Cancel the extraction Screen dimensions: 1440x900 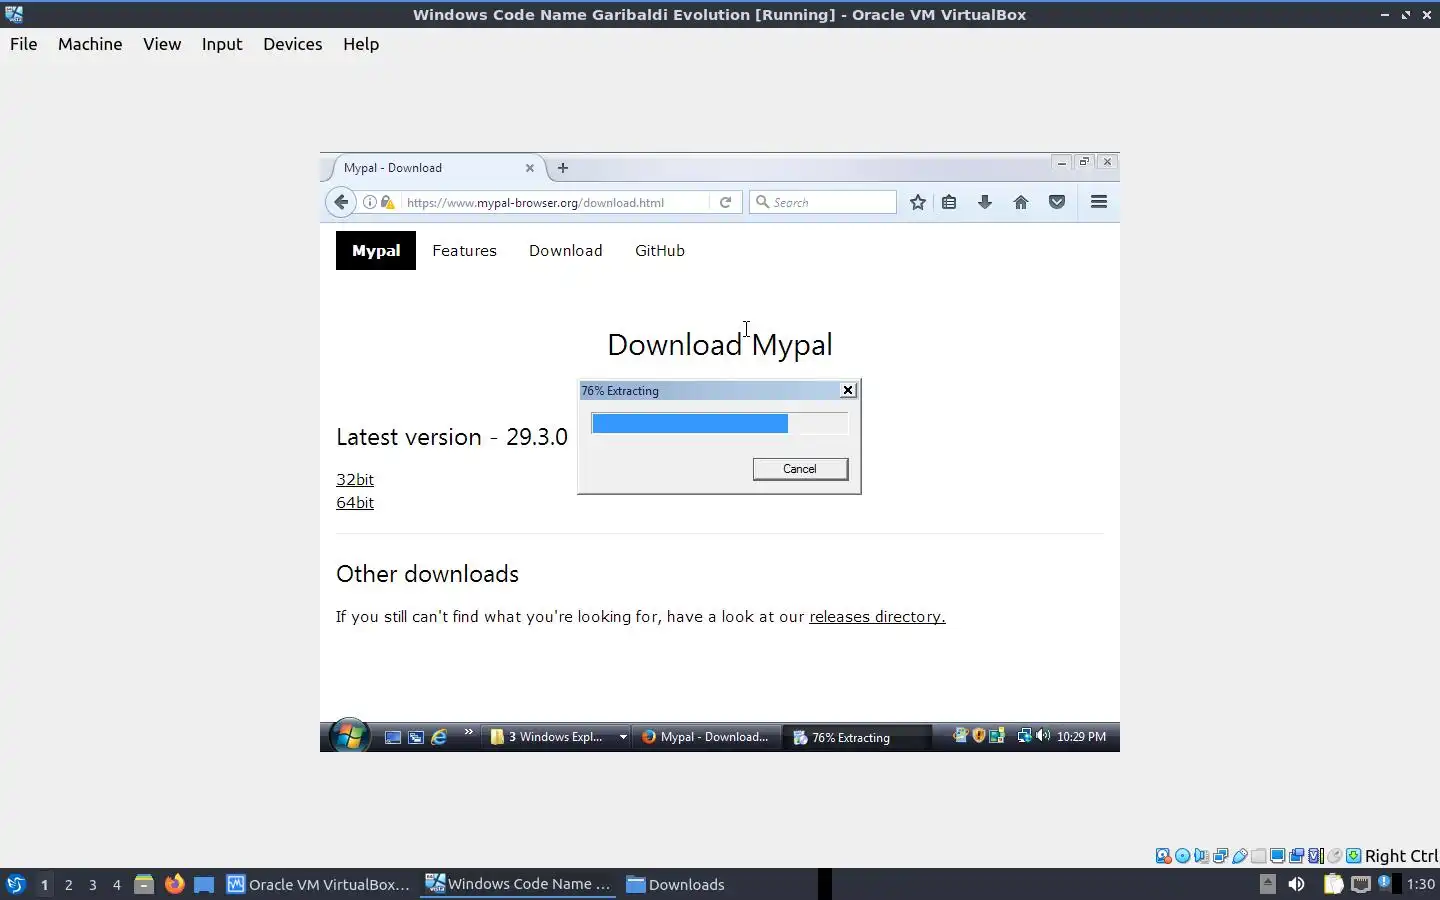pyautogui.click(x=800, y=469)
